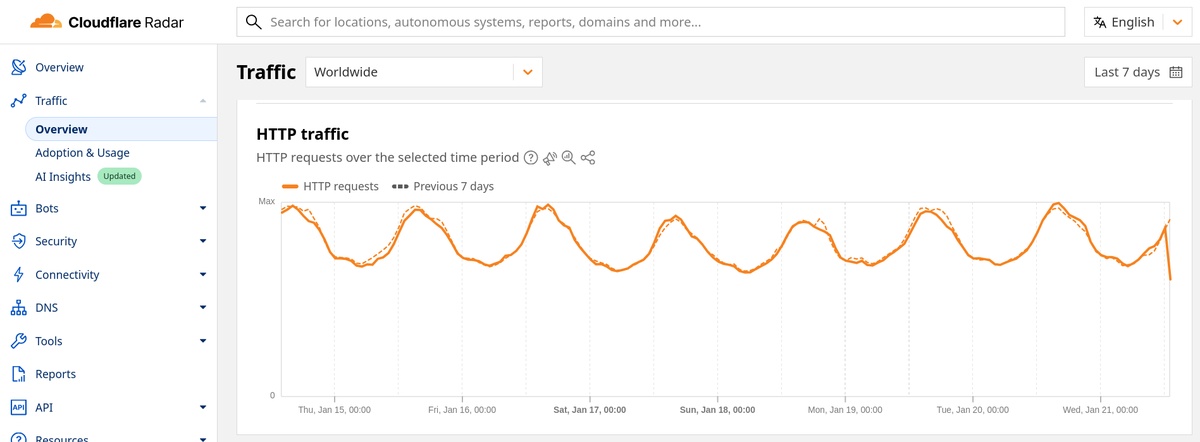
Task: Click the megaphone icon under HTTP traffic
Action: (x=550, y=158)
